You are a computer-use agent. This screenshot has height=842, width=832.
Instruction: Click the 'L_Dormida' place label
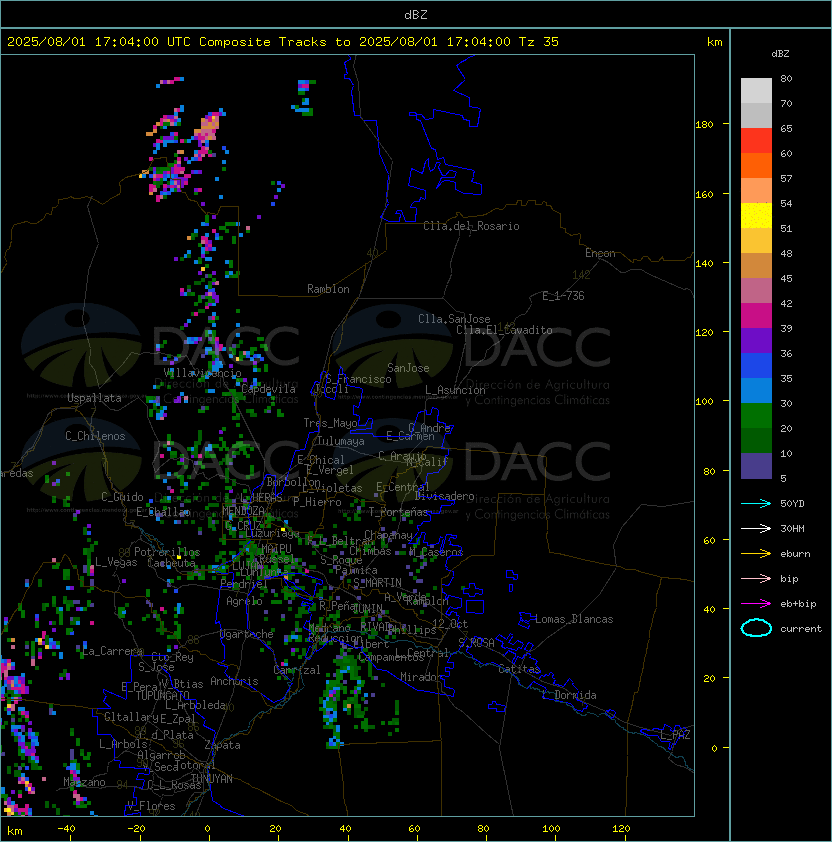[569, 695]
